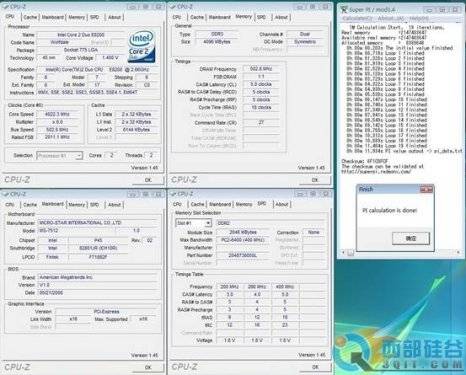
Task: Open About tab in CPU-Z Memory Slot Selection window
Action: coord(282,204)
